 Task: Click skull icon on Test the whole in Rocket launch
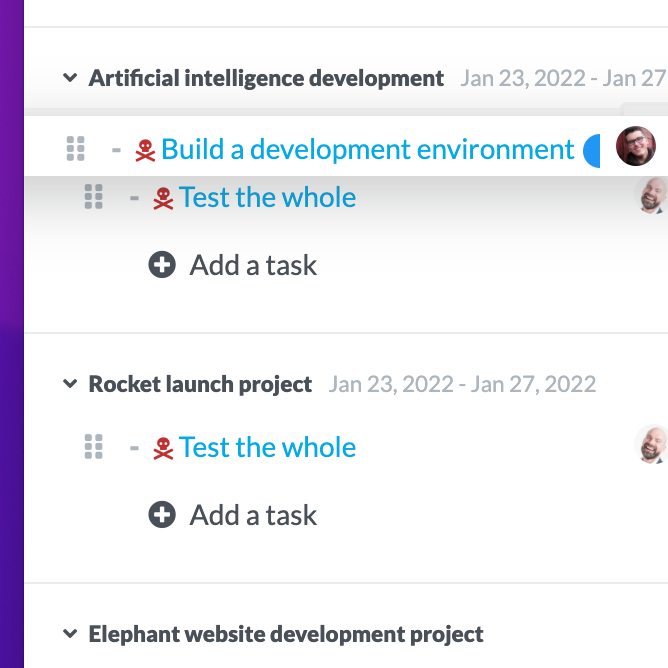point(163,449)
